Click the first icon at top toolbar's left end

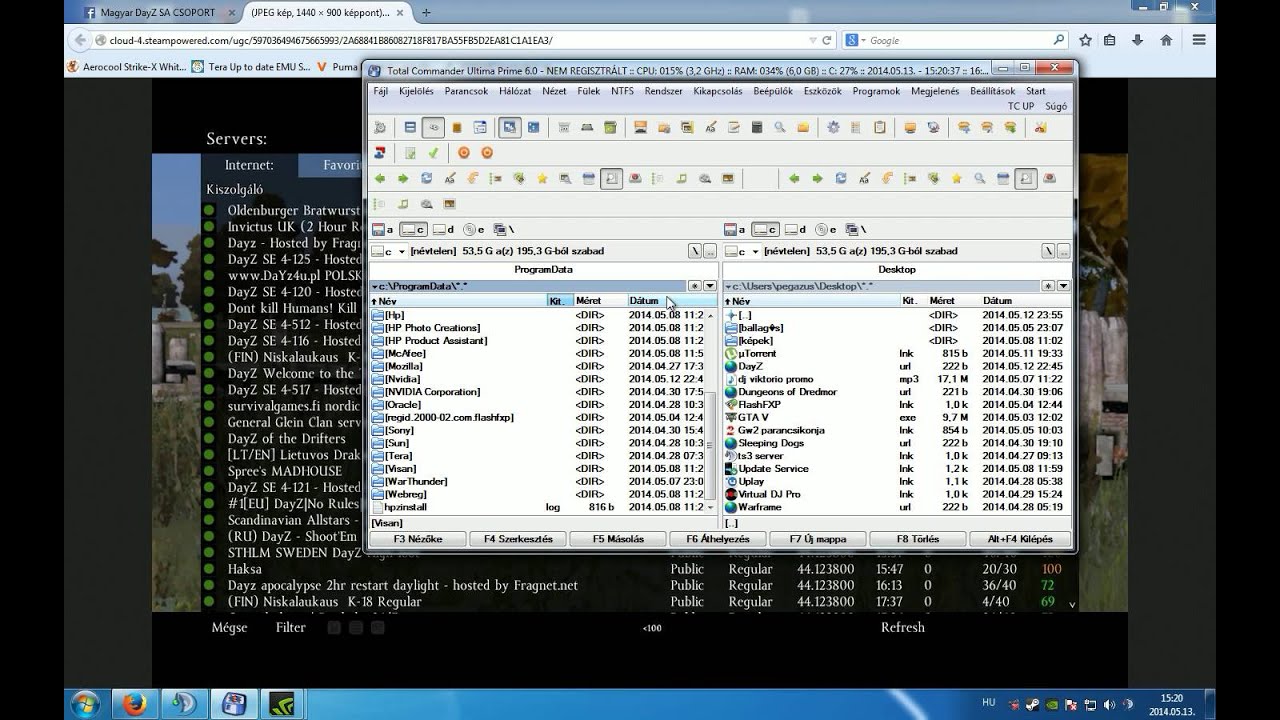tap(380, 128)
